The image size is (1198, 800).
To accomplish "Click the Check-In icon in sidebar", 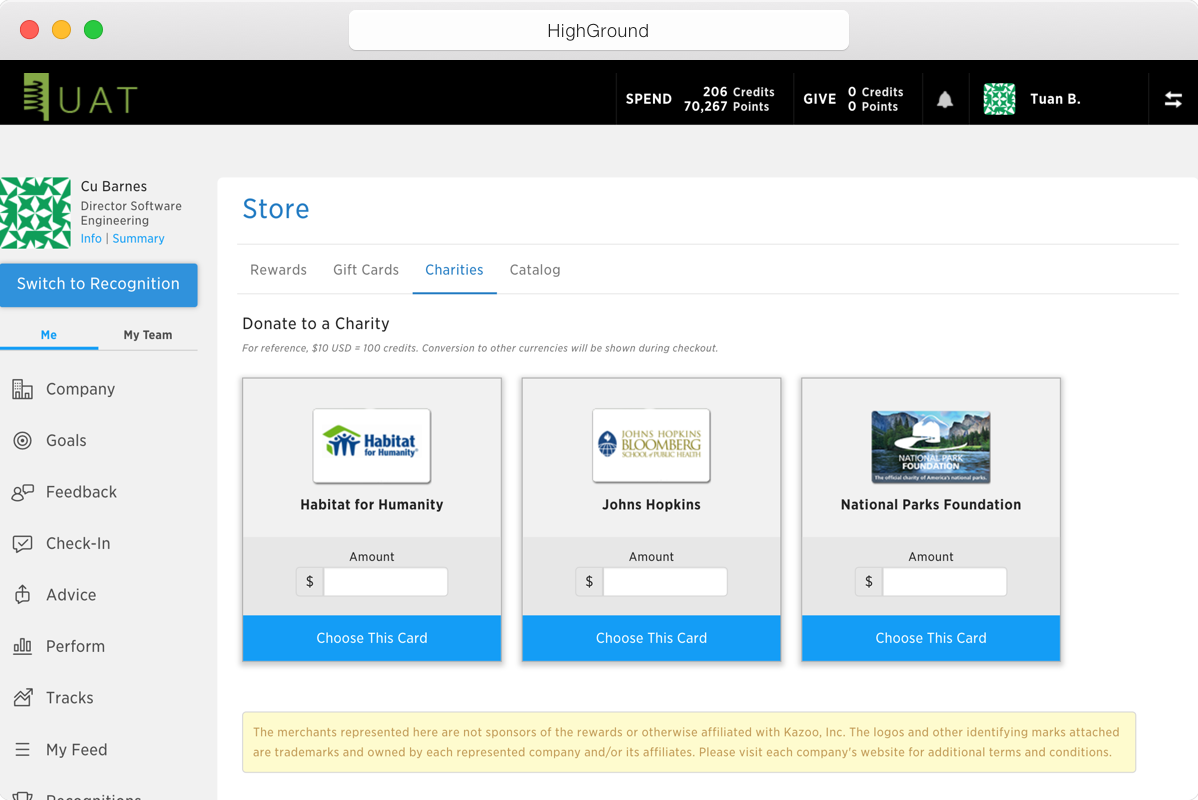I will (x=23, y=543).
